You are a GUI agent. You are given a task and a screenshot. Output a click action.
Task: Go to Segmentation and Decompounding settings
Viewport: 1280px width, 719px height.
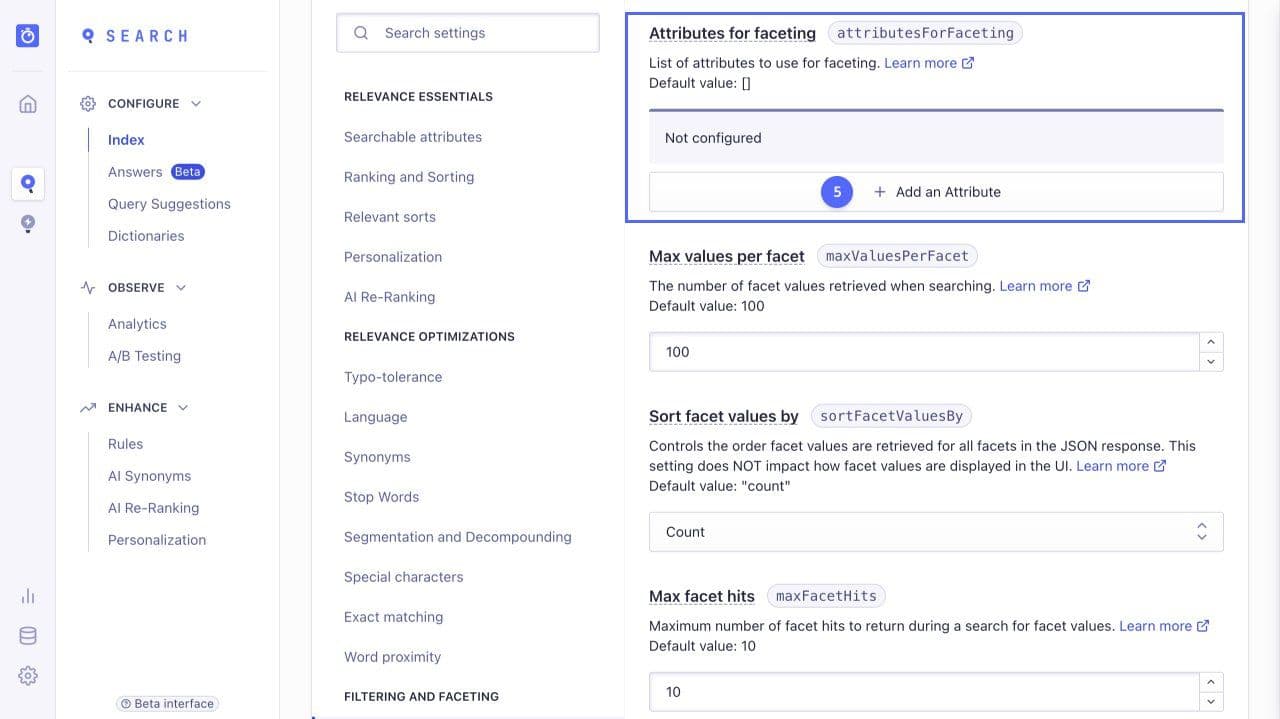458,537
